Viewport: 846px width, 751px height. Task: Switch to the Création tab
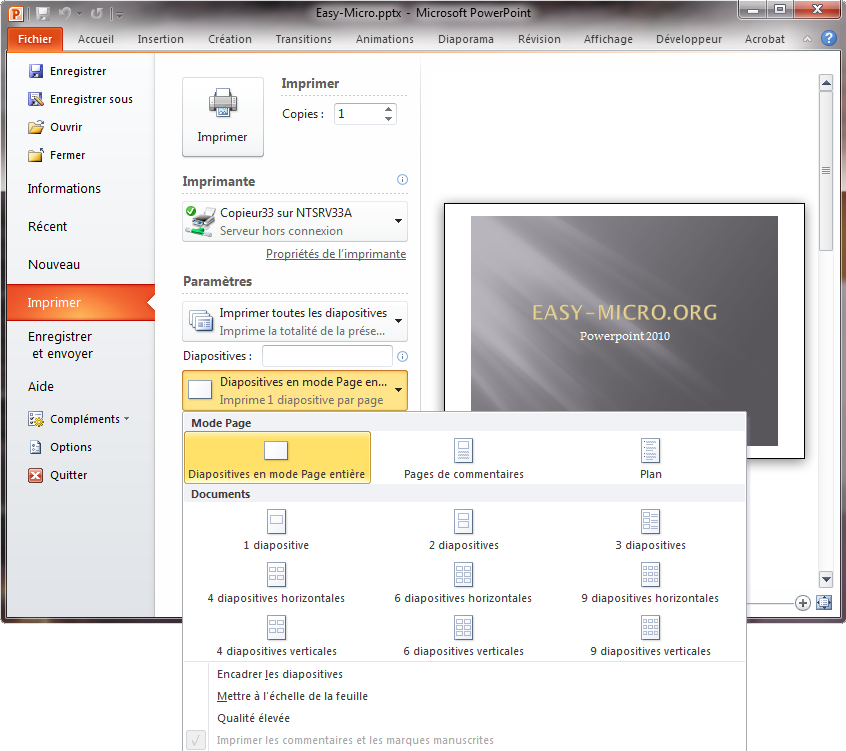click(x=230, y=39)
